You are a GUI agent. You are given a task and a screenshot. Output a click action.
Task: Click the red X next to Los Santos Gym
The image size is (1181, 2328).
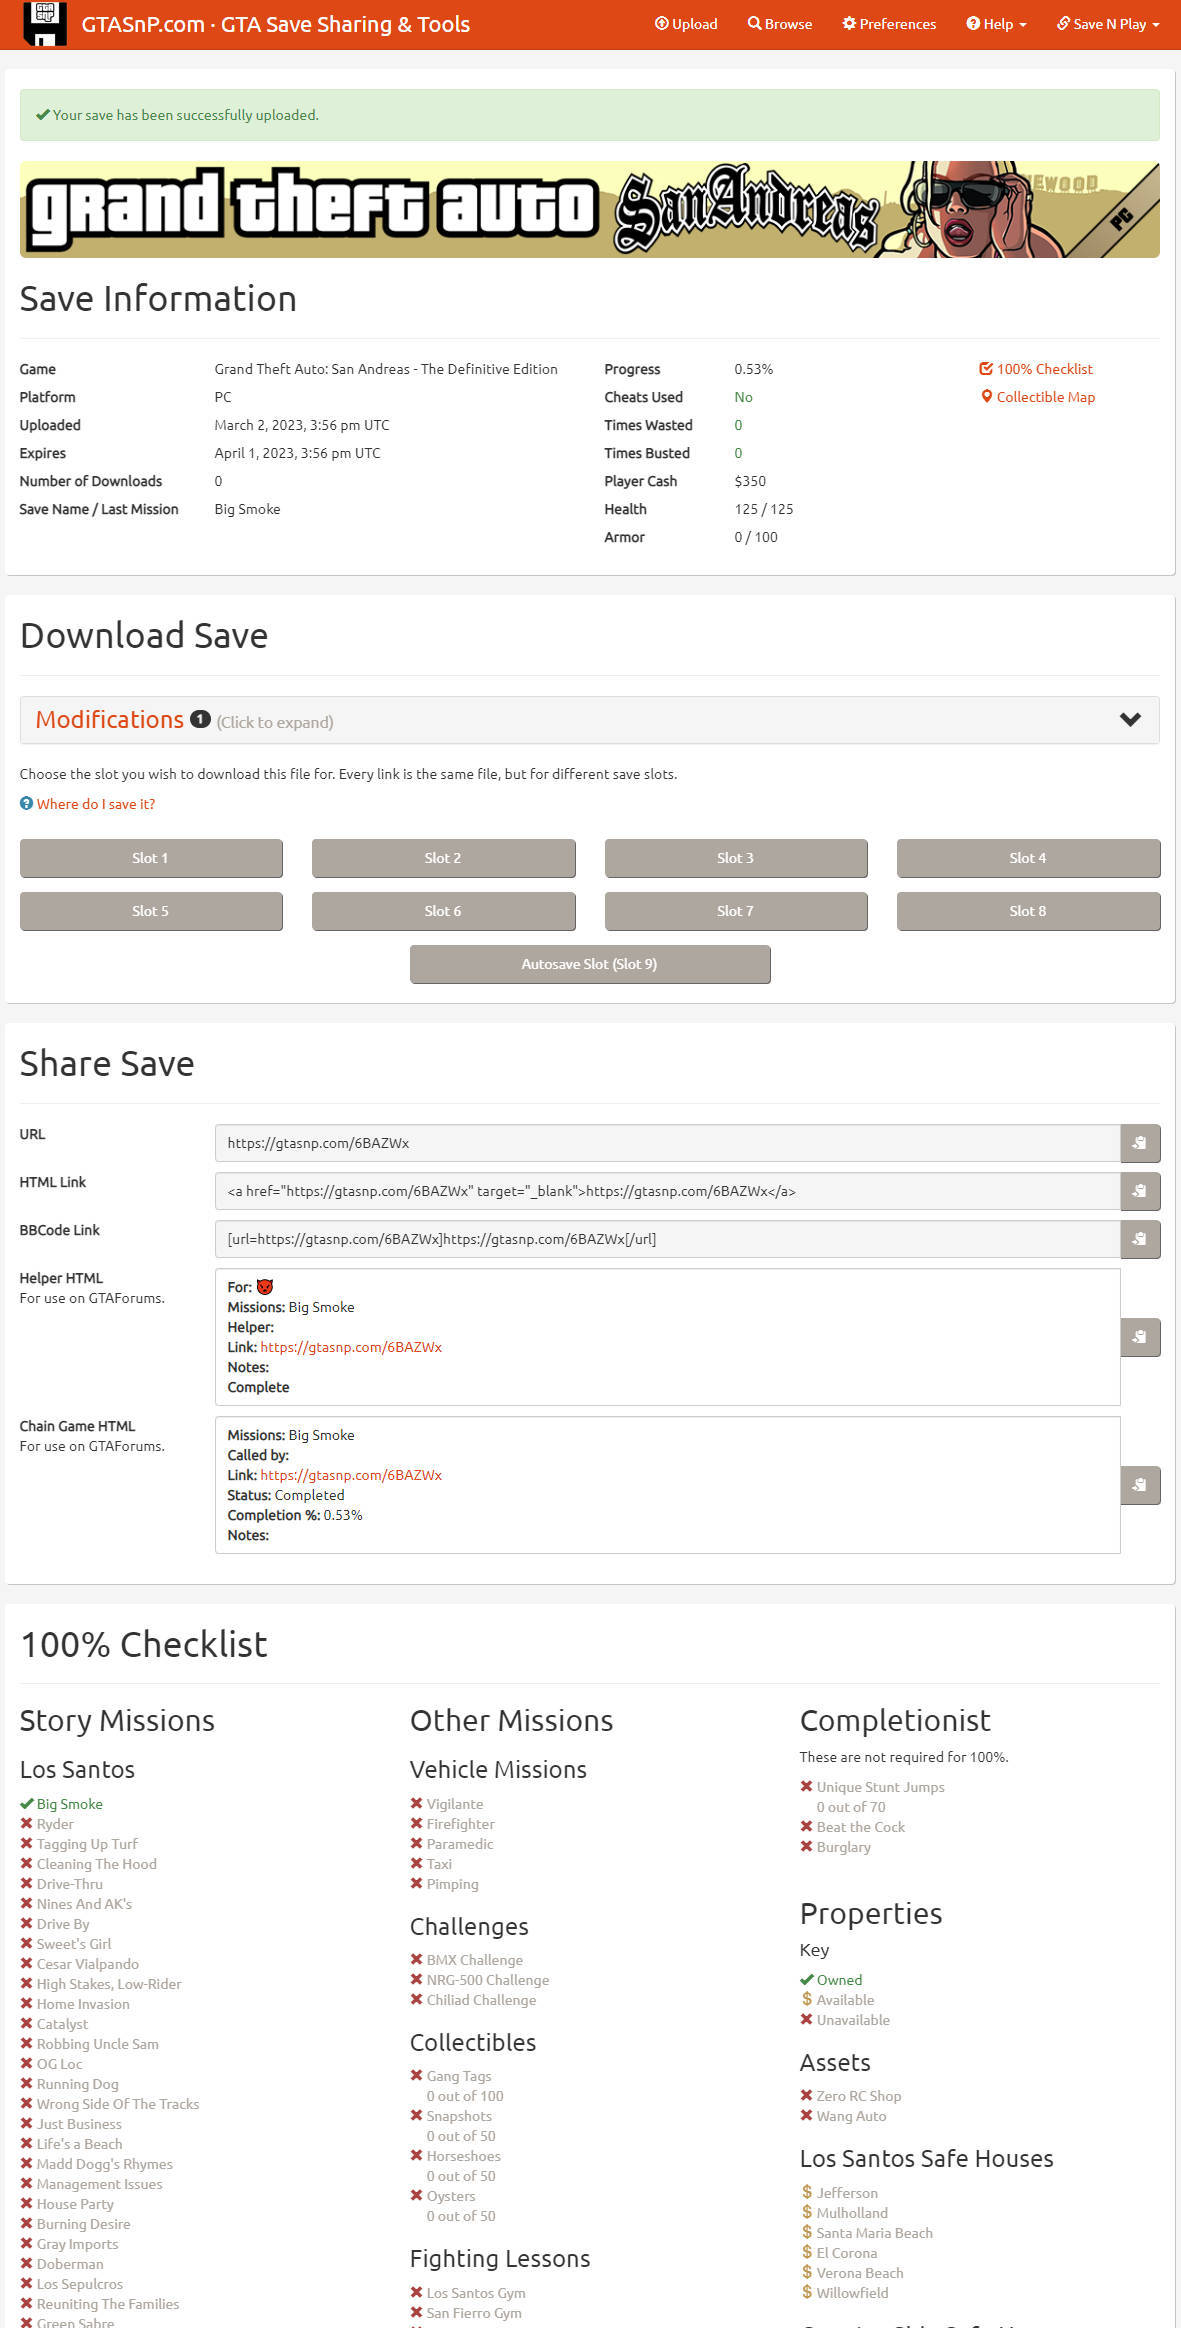(417, 2293)
